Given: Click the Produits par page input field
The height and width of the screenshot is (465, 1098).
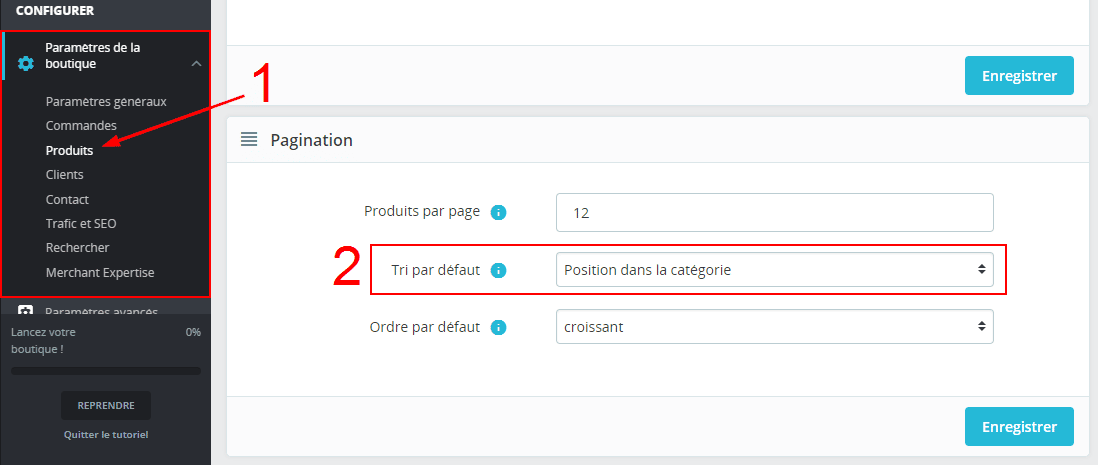Looking at the screenshot, I should pos(774,212).
